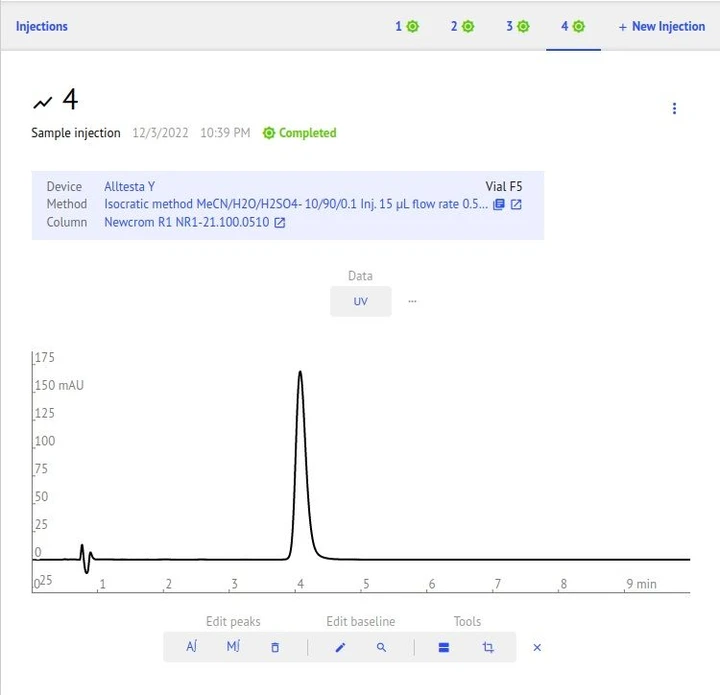Open the Alltesta Y device link
Image resolution: width=720 pixels, height=695 pixels.
129,186
